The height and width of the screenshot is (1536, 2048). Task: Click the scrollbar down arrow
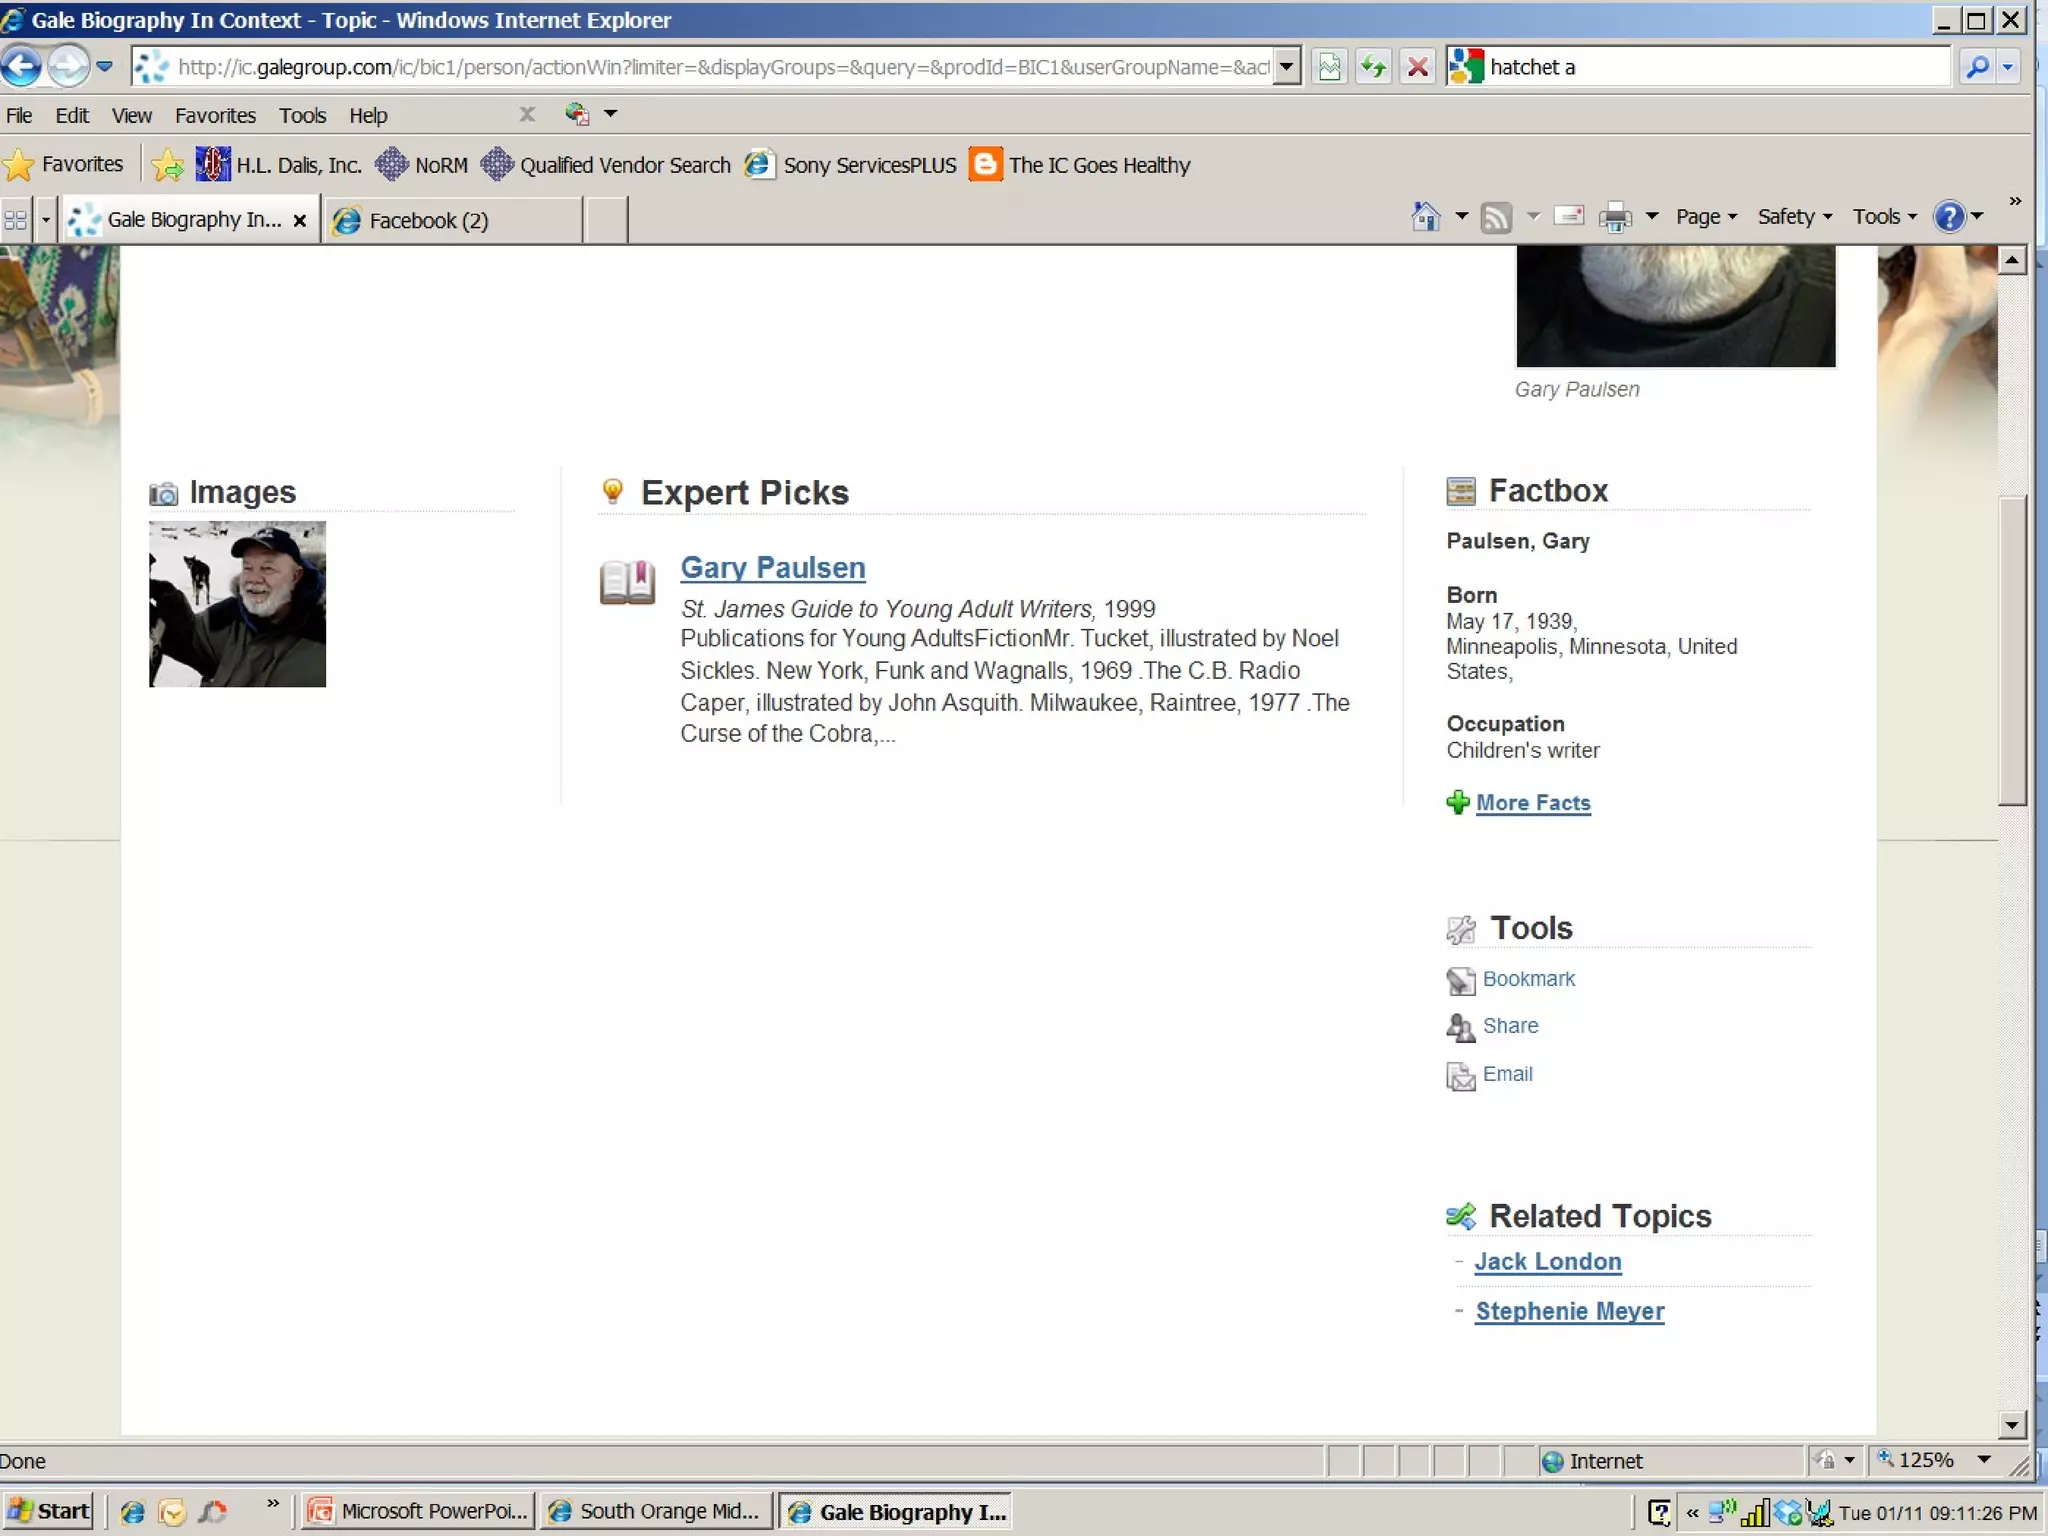[2011, 1424]
